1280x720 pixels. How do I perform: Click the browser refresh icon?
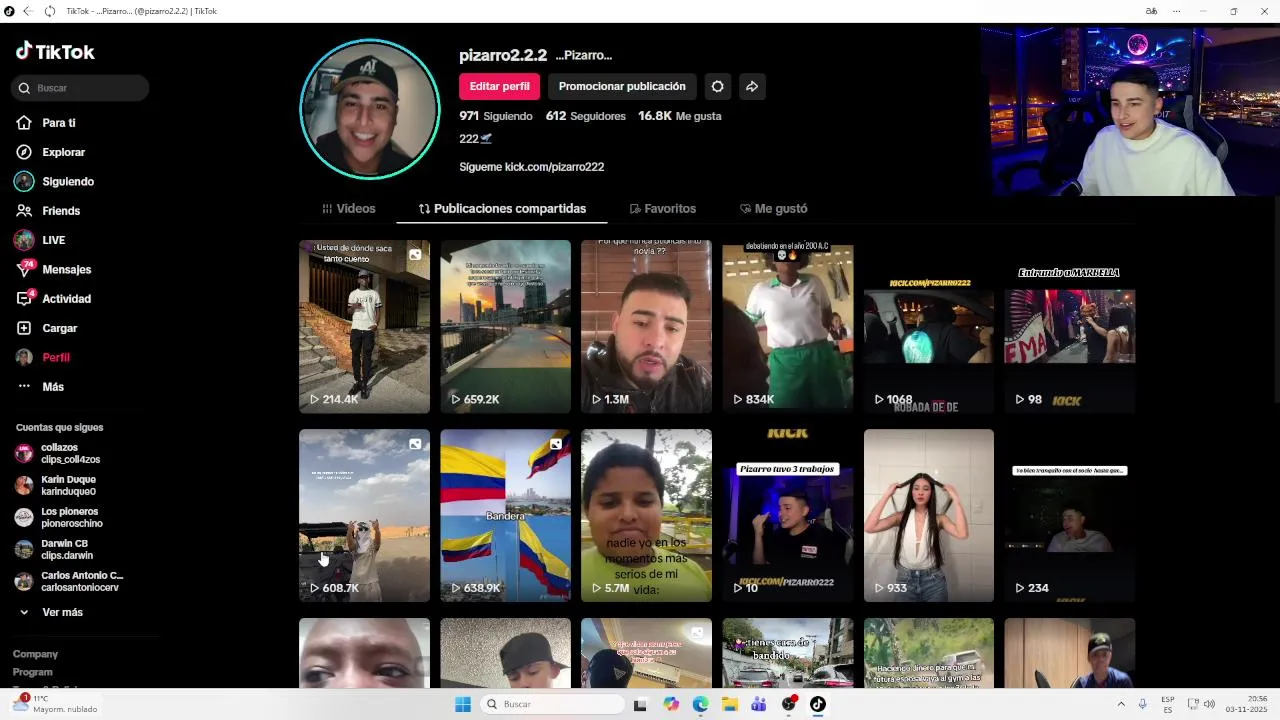point(49,11)
